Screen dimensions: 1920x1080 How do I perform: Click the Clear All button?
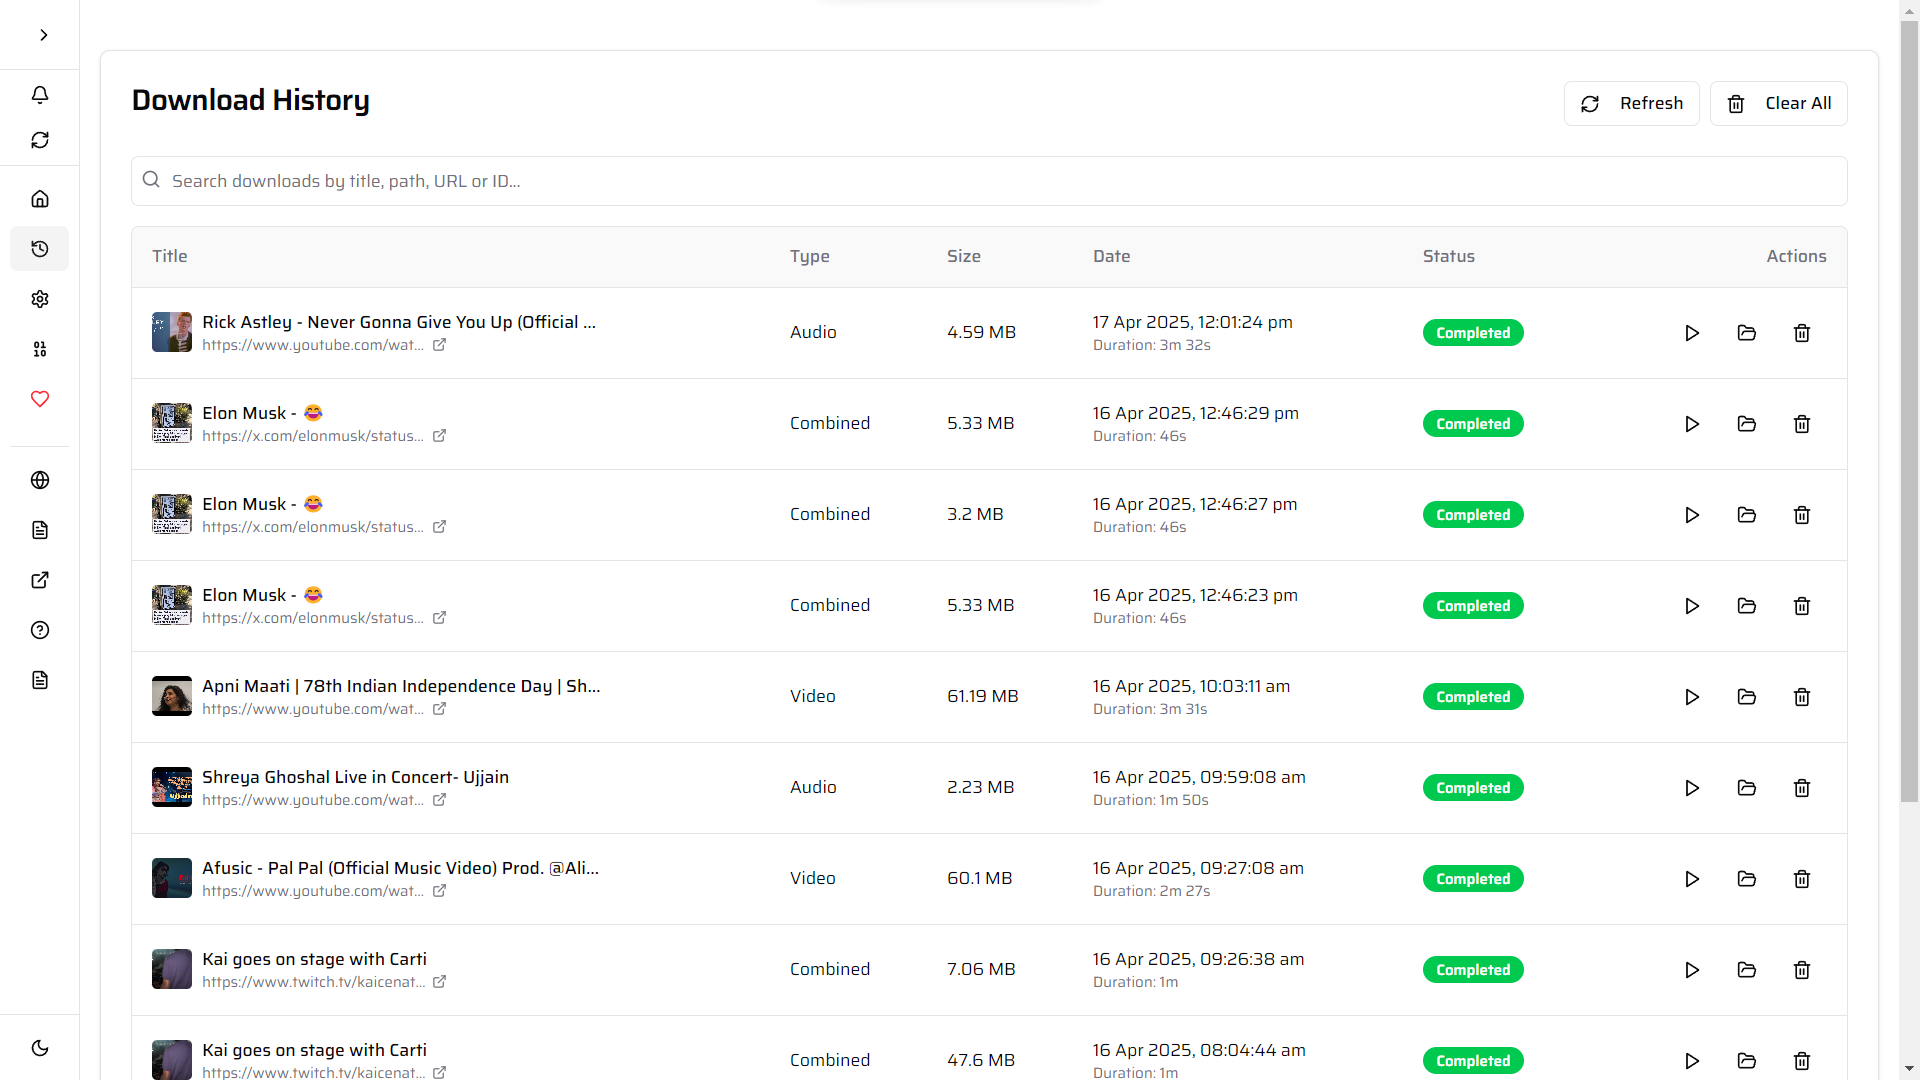click(x=1779, y=103)
